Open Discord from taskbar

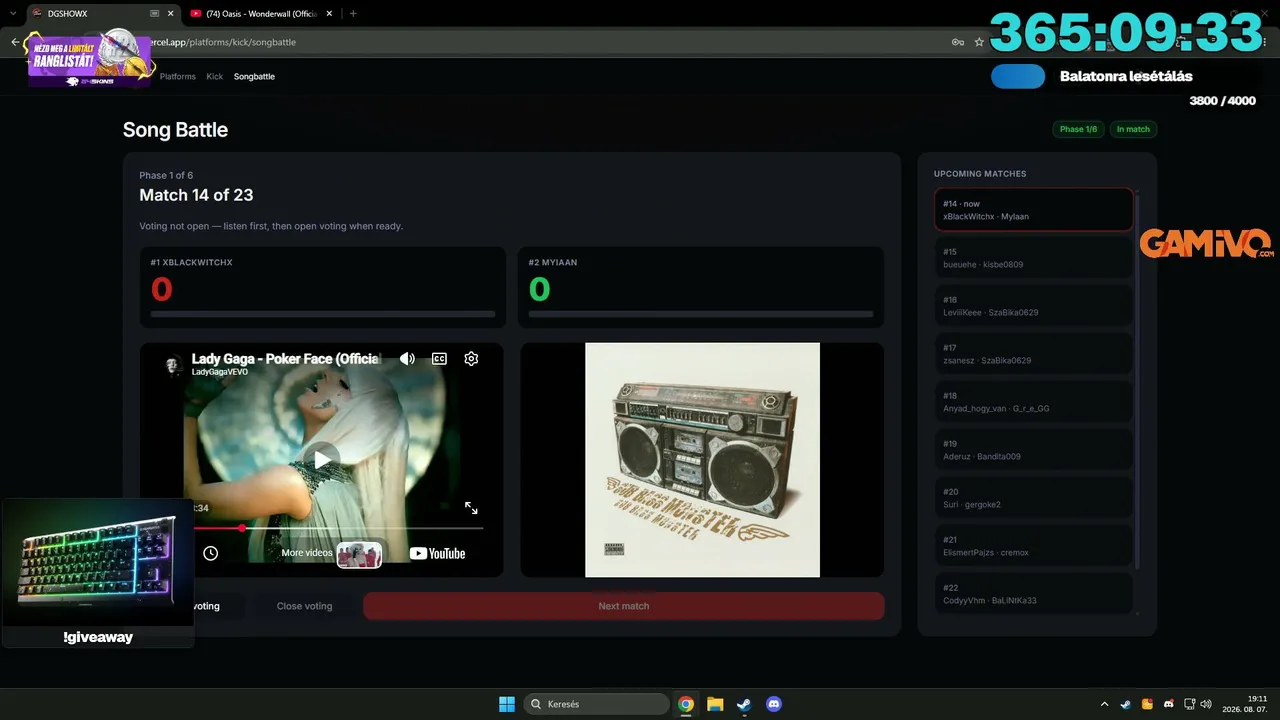coord(773,704)
